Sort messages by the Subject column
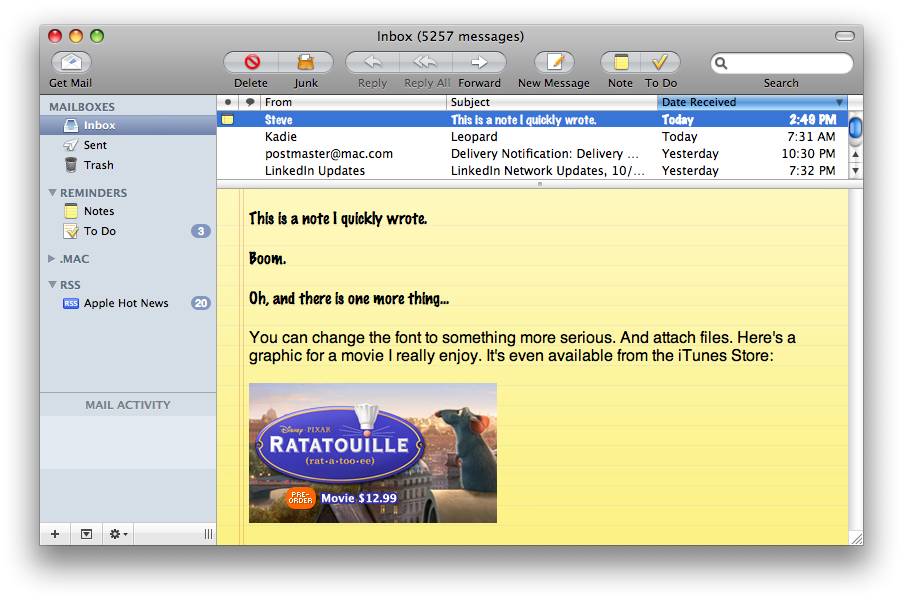This screenshot has width=903, height=600. (552, 102)
